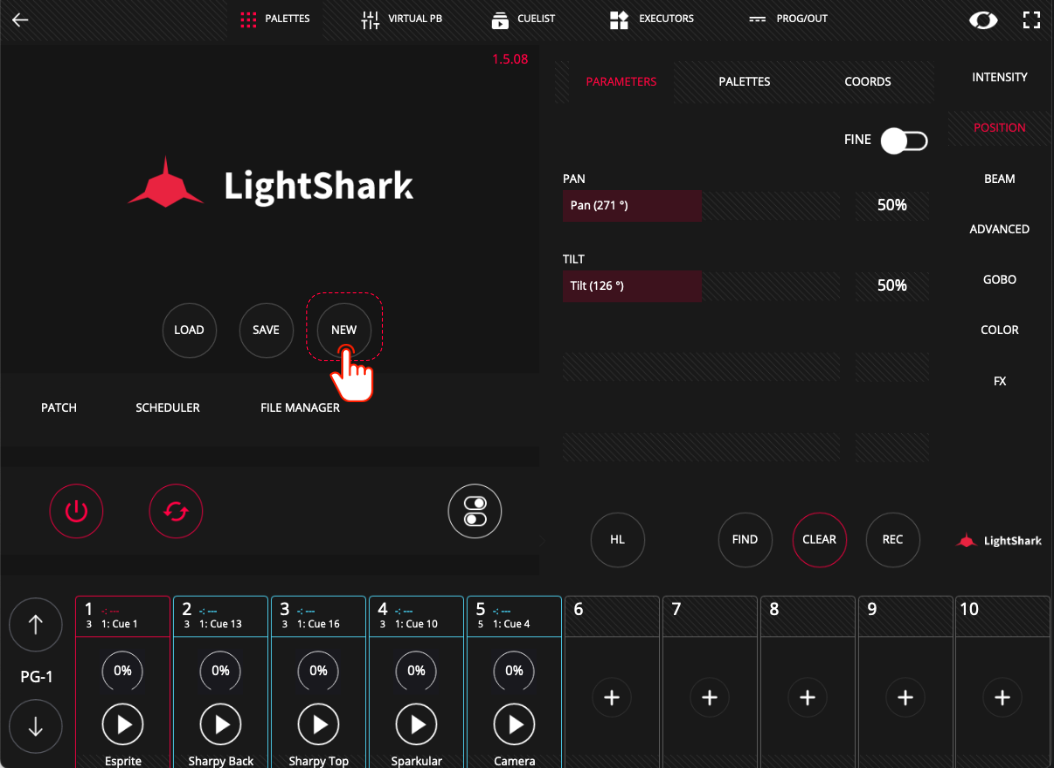Open the FILE MANAGER
This screenshot has width=1054, height=768.
(x=300, y=408)
